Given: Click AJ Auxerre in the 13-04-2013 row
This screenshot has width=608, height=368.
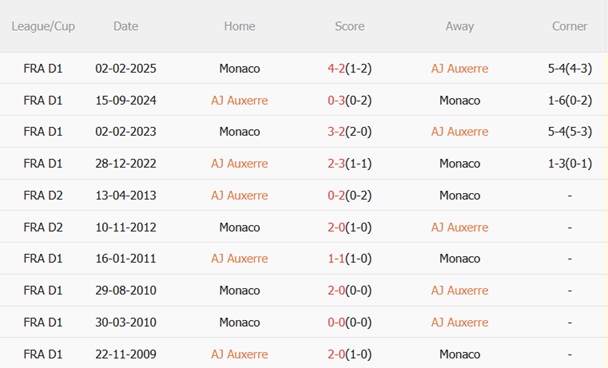Looking at the screenshot, I should click(x=239, y=195).
